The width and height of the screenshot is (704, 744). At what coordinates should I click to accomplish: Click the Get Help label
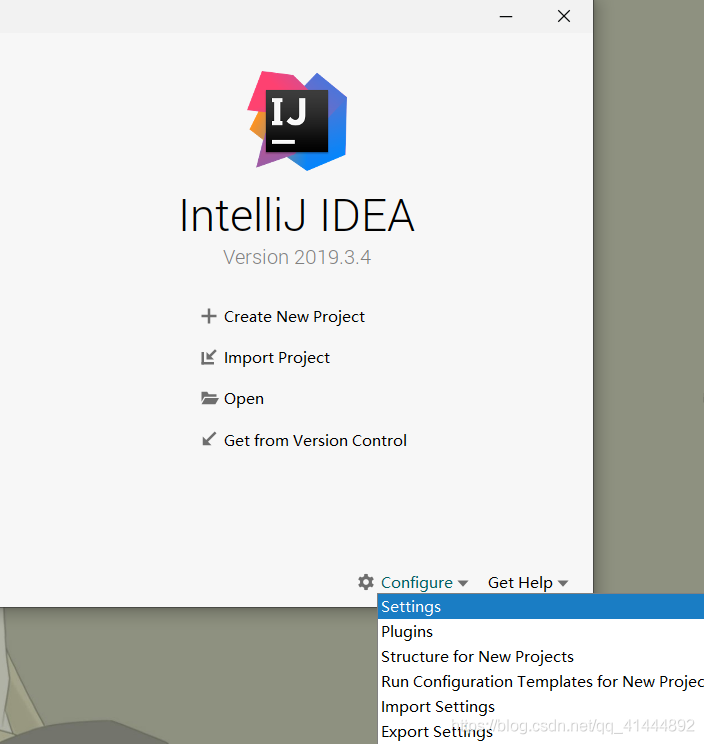(520, 583)
